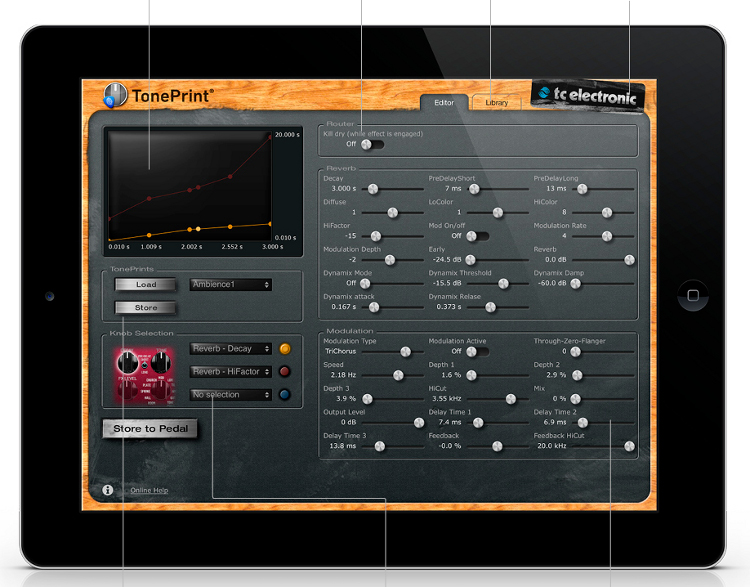Screen dimensions: 750x587
Task: Click the red curve point at 1.009 s
Action: (x=149, y=198)
